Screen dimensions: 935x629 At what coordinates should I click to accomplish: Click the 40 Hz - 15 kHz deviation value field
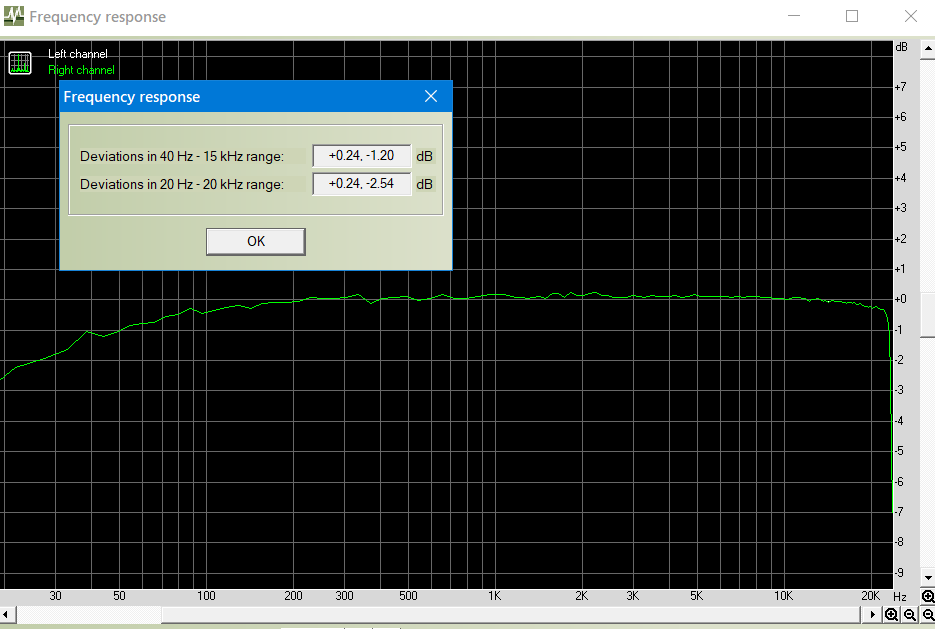[x=361, y=156]
